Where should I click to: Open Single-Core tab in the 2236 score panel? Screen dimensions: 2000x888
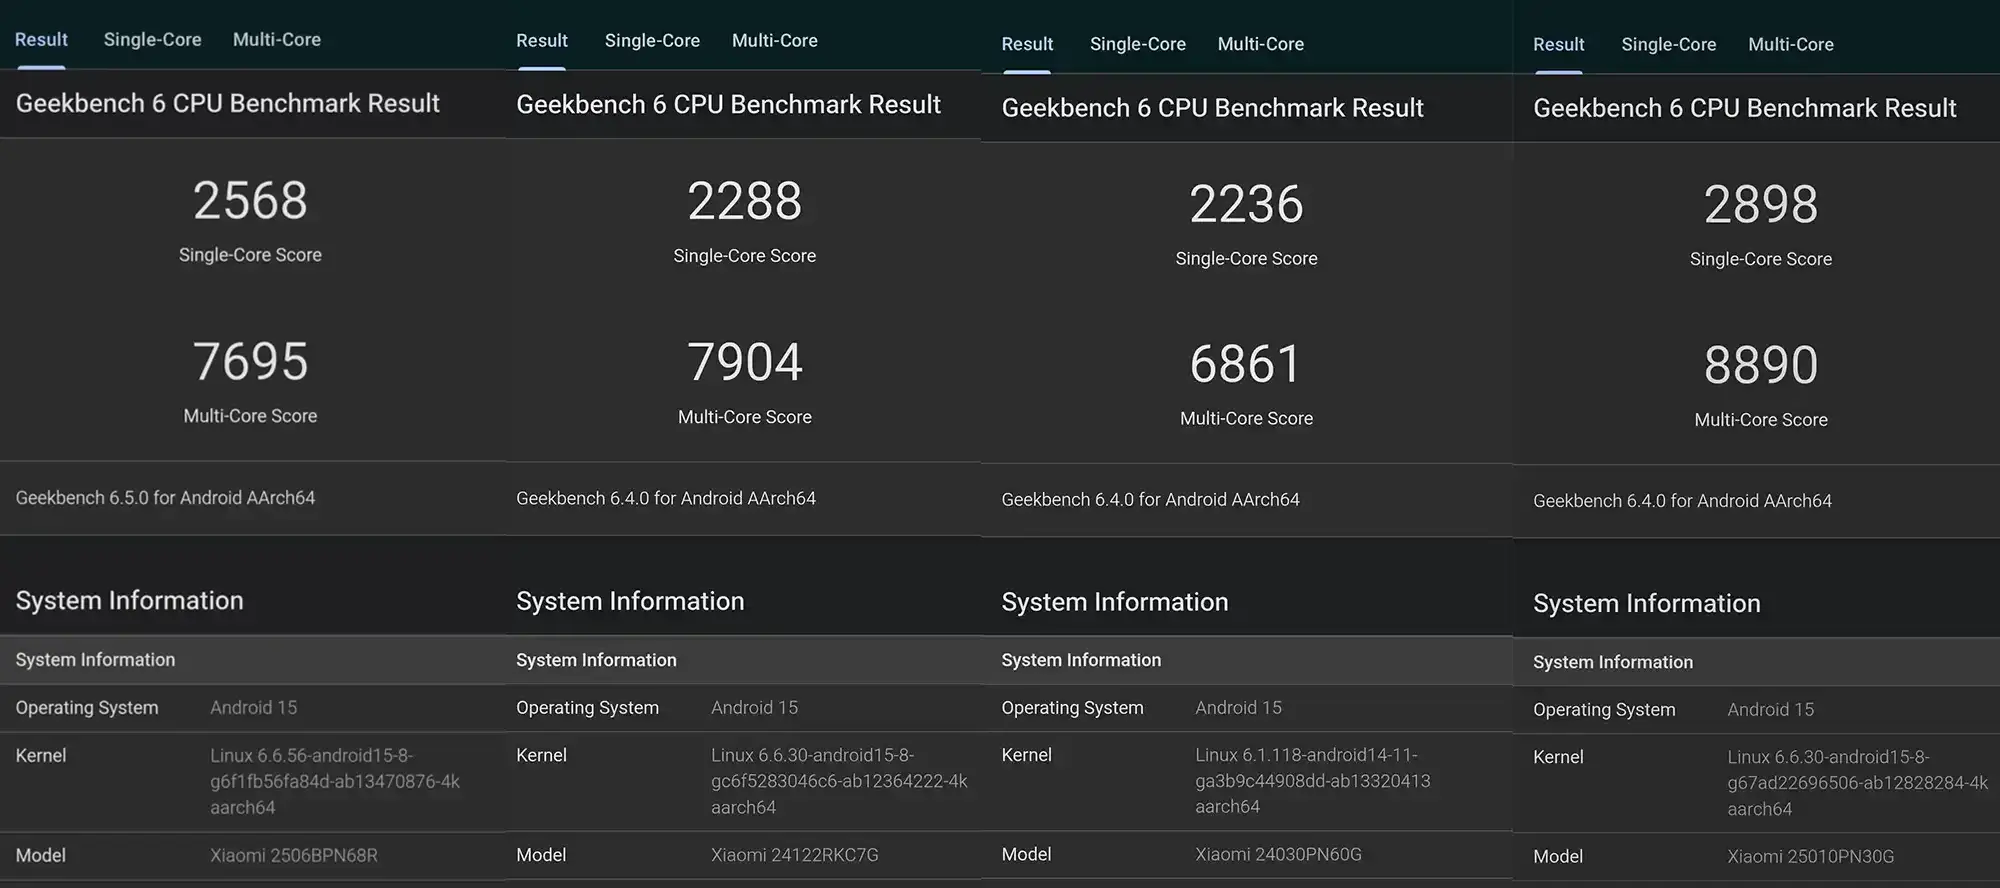pyautogui.click(x=1138, y=44)
